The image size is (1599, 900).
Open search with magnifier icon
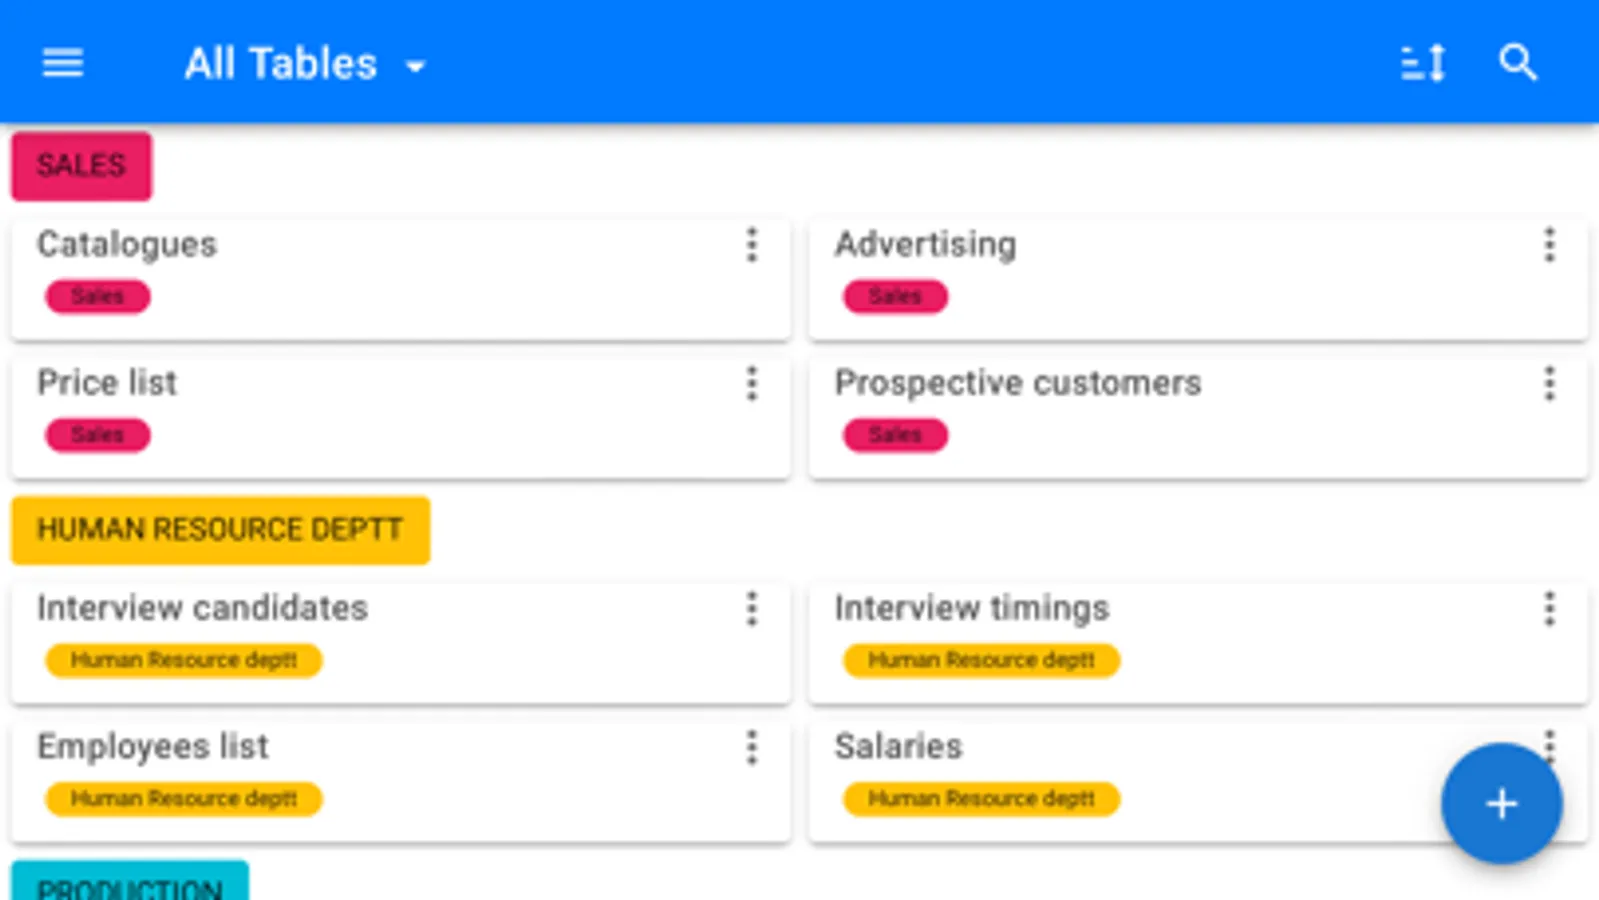[1517, 64]
